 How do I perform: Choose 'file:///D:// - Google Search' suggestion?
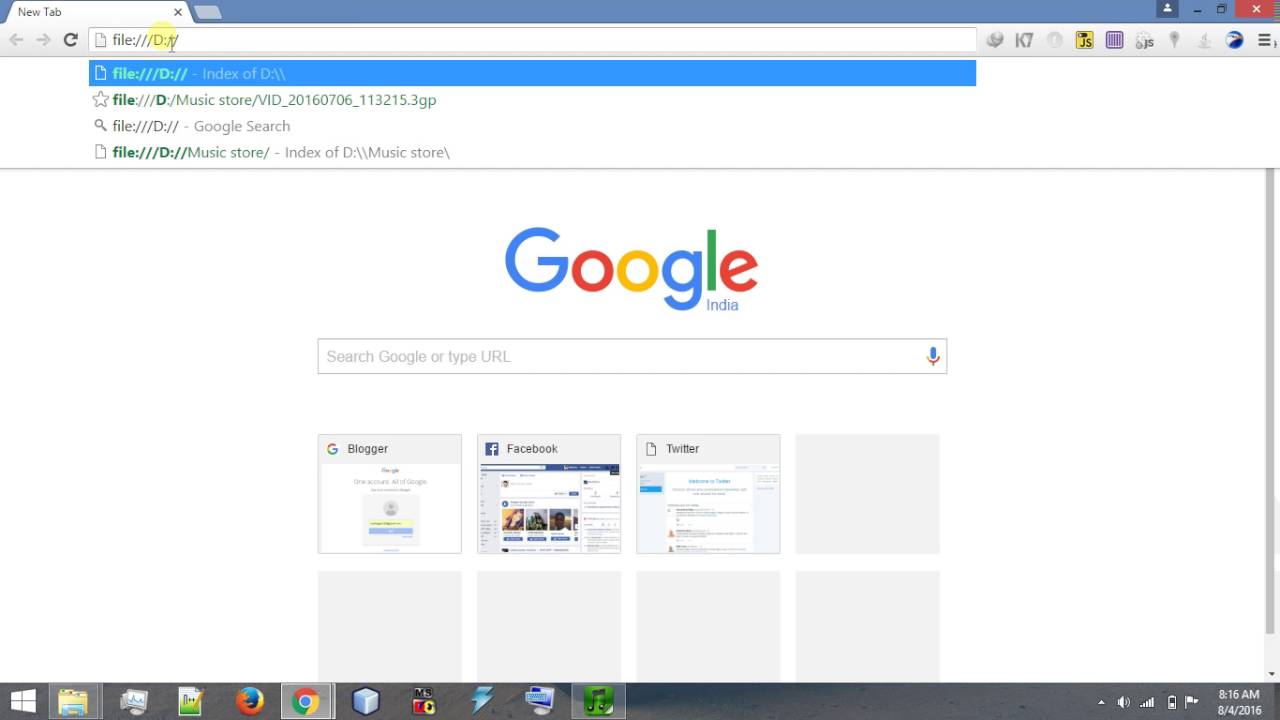tap(532, 126)
